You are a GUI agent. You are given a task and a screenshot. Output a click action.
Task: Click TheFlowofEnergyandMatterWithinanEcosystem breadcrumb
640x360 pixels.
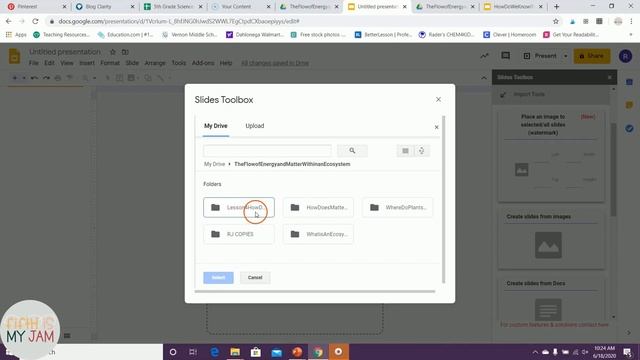pyautogui.click(x=292, y=164)
